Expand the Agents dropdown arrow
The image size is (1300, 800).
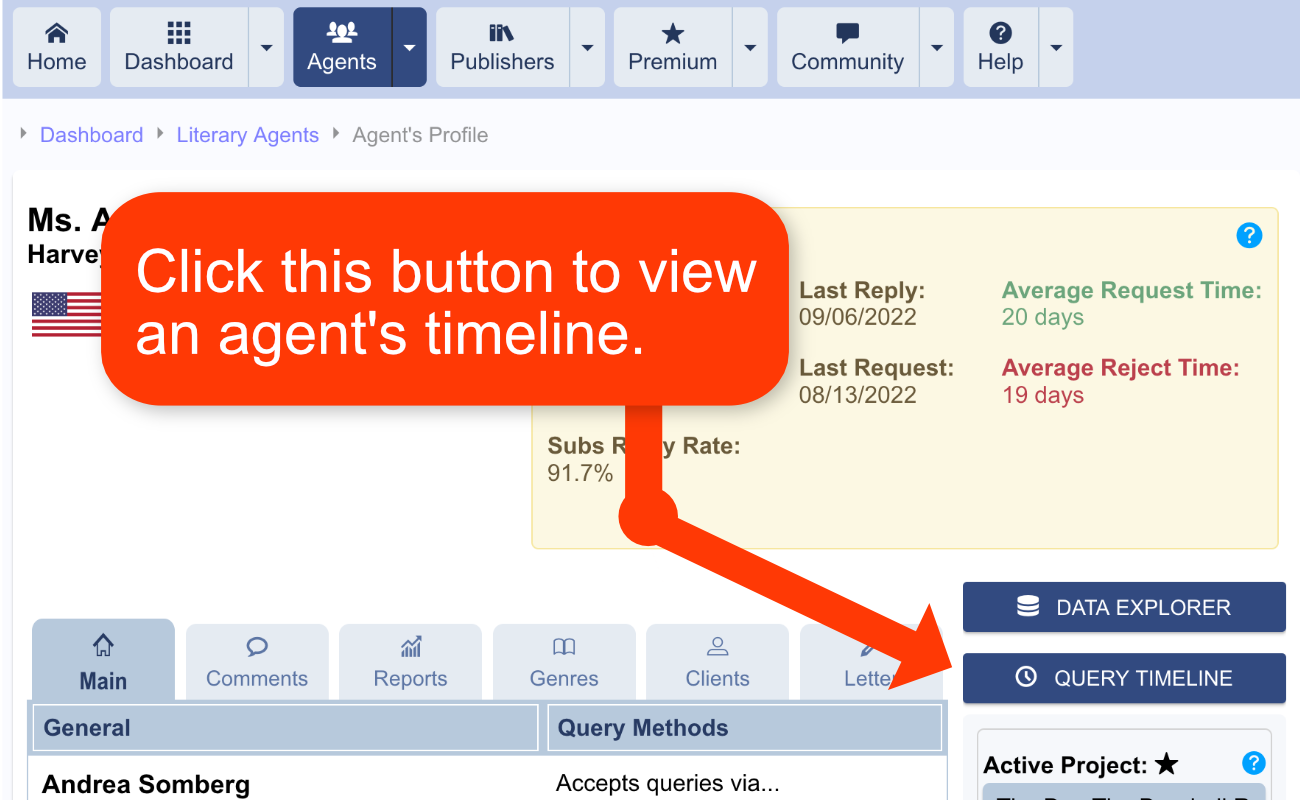409,47
